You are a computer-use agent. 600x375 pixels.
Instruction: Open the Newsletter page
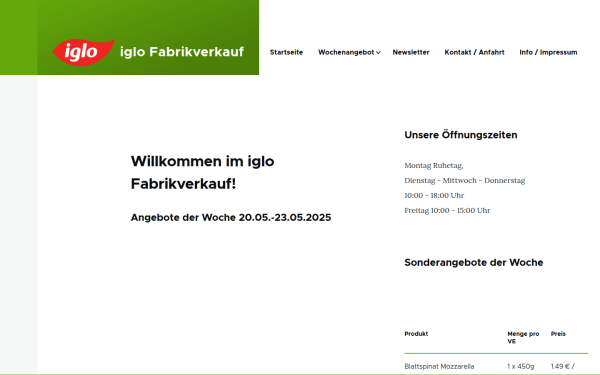coord(411,52)
